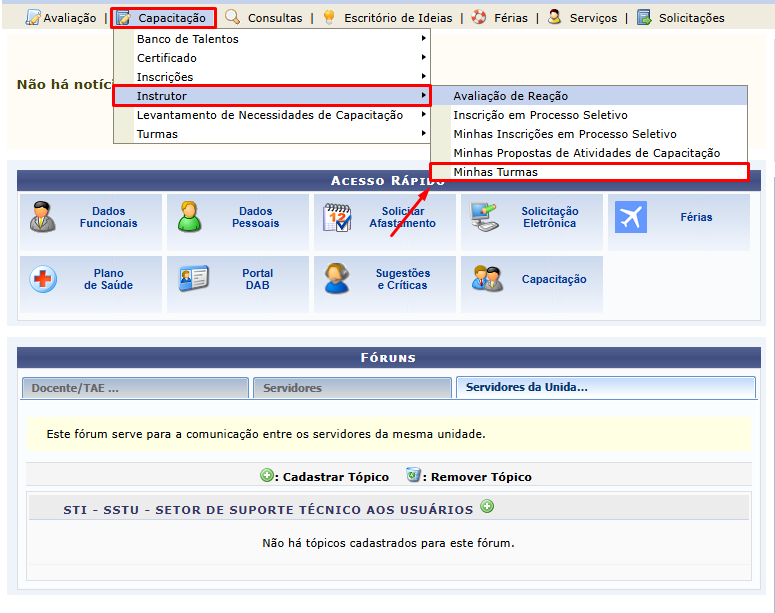775x613 pixels.
Task: Click the Solicitações document icon
Action: pyautogui.click(x=644, y=17)
